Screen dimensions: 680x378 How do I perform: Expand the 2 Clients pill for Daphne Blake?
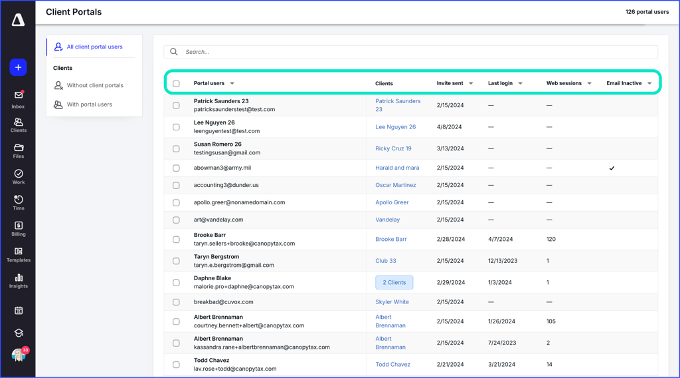pyautogui.click(x=394, y=282)
